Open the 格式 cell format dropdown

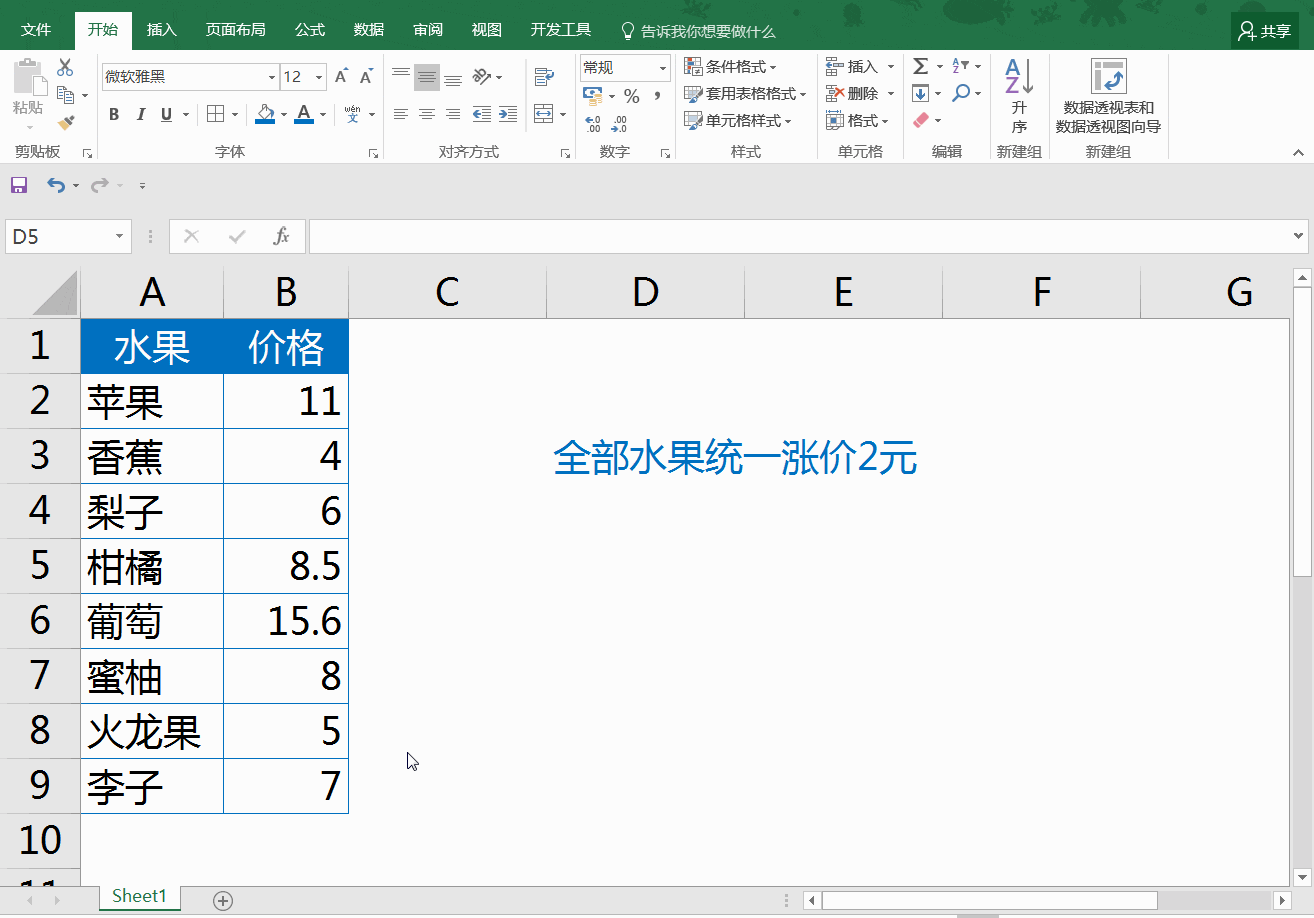tap(859, 120)
